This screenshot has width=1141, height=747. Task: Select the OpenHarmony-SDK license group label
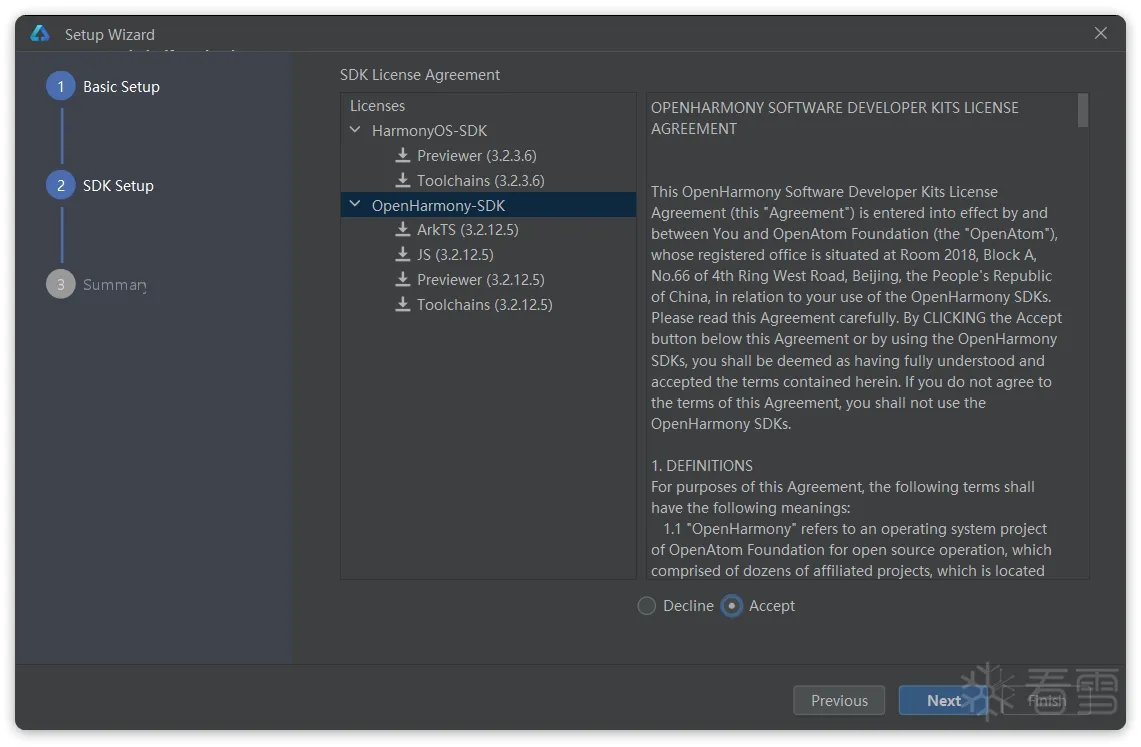(438, 205)
